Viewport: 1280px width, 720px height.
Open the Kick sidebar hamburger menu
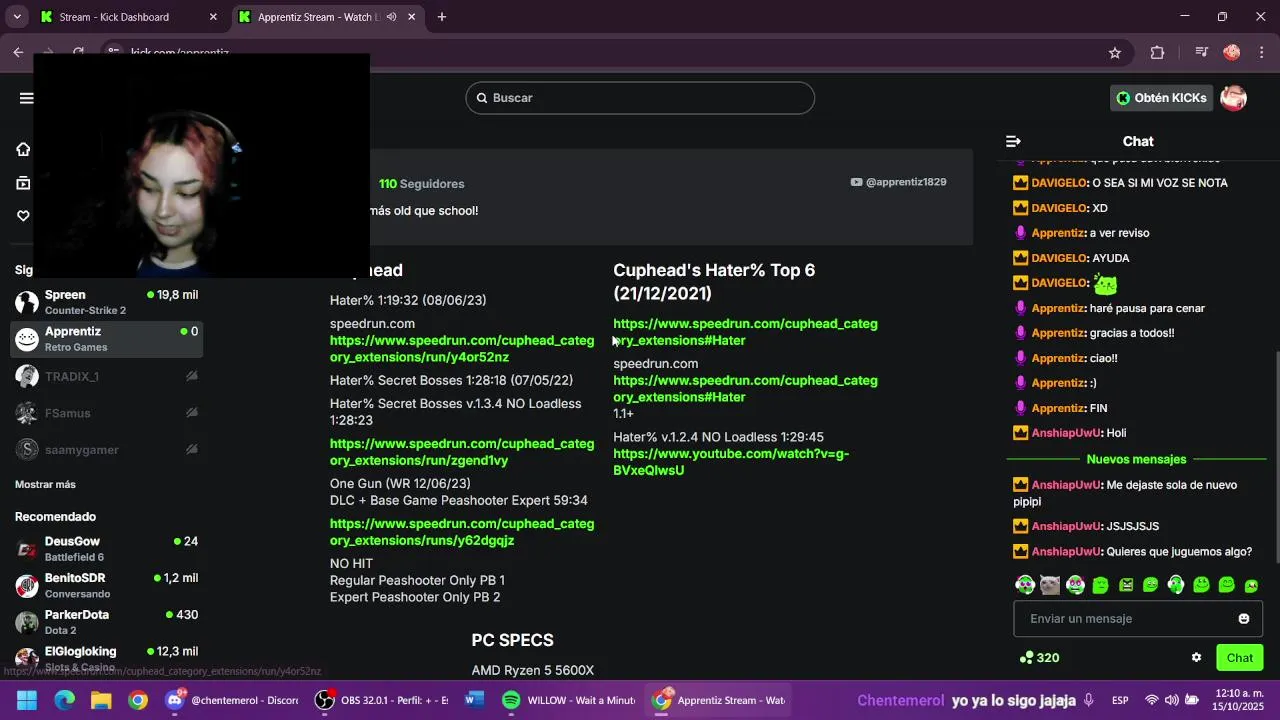click(x=26, y=98)
